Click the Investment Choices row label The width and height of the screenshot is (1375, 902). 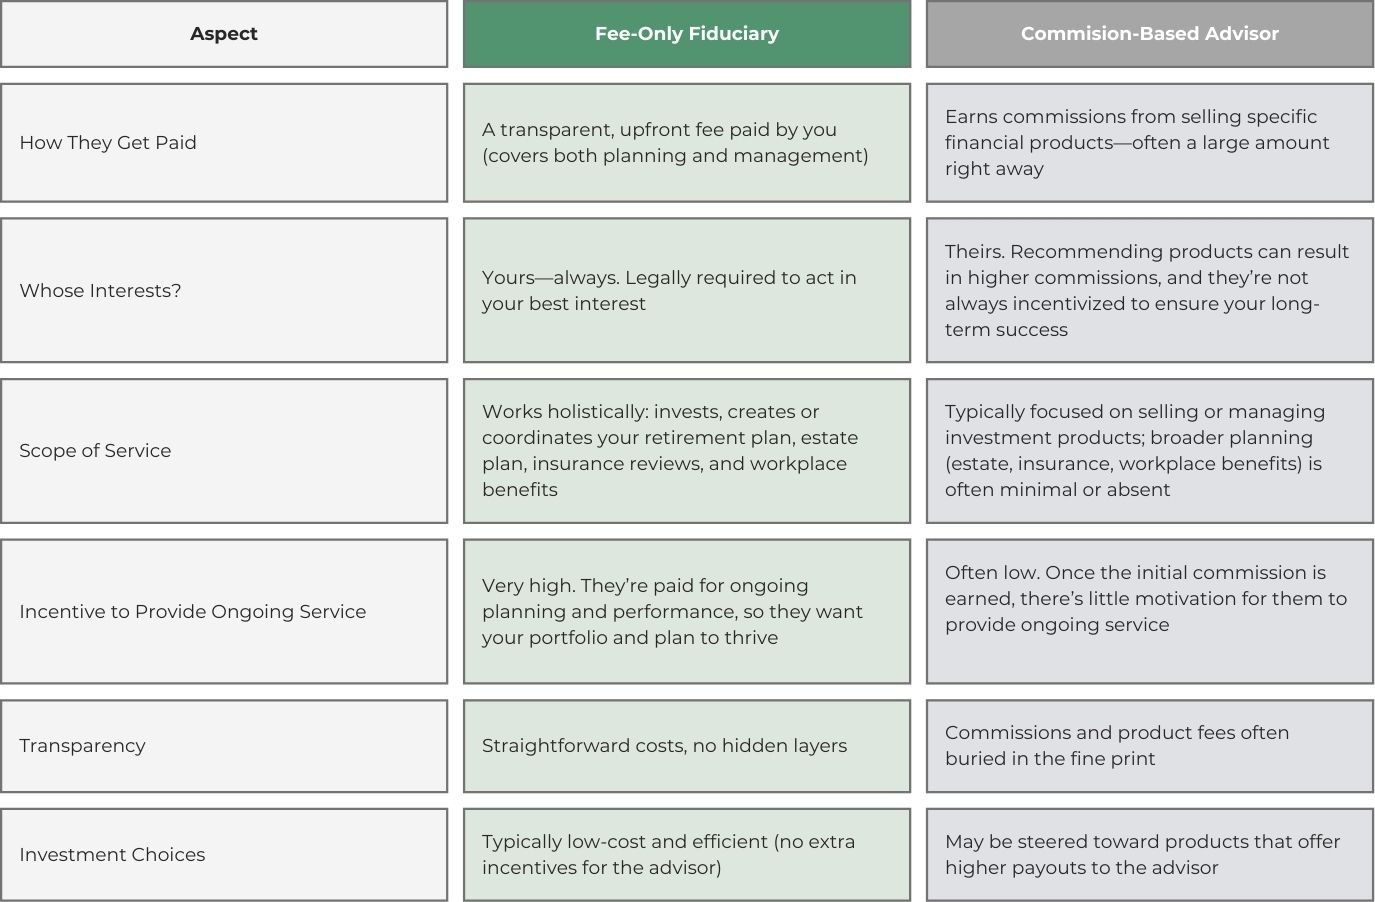coord(224,855)
